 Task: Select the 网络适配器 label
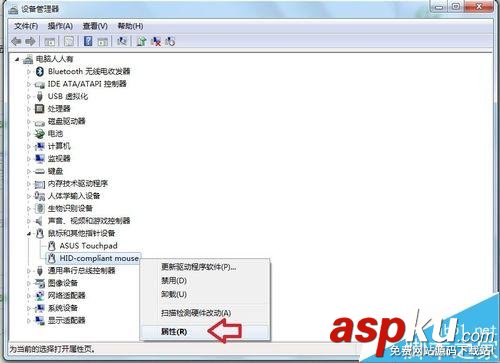click(x=67, y=295)
